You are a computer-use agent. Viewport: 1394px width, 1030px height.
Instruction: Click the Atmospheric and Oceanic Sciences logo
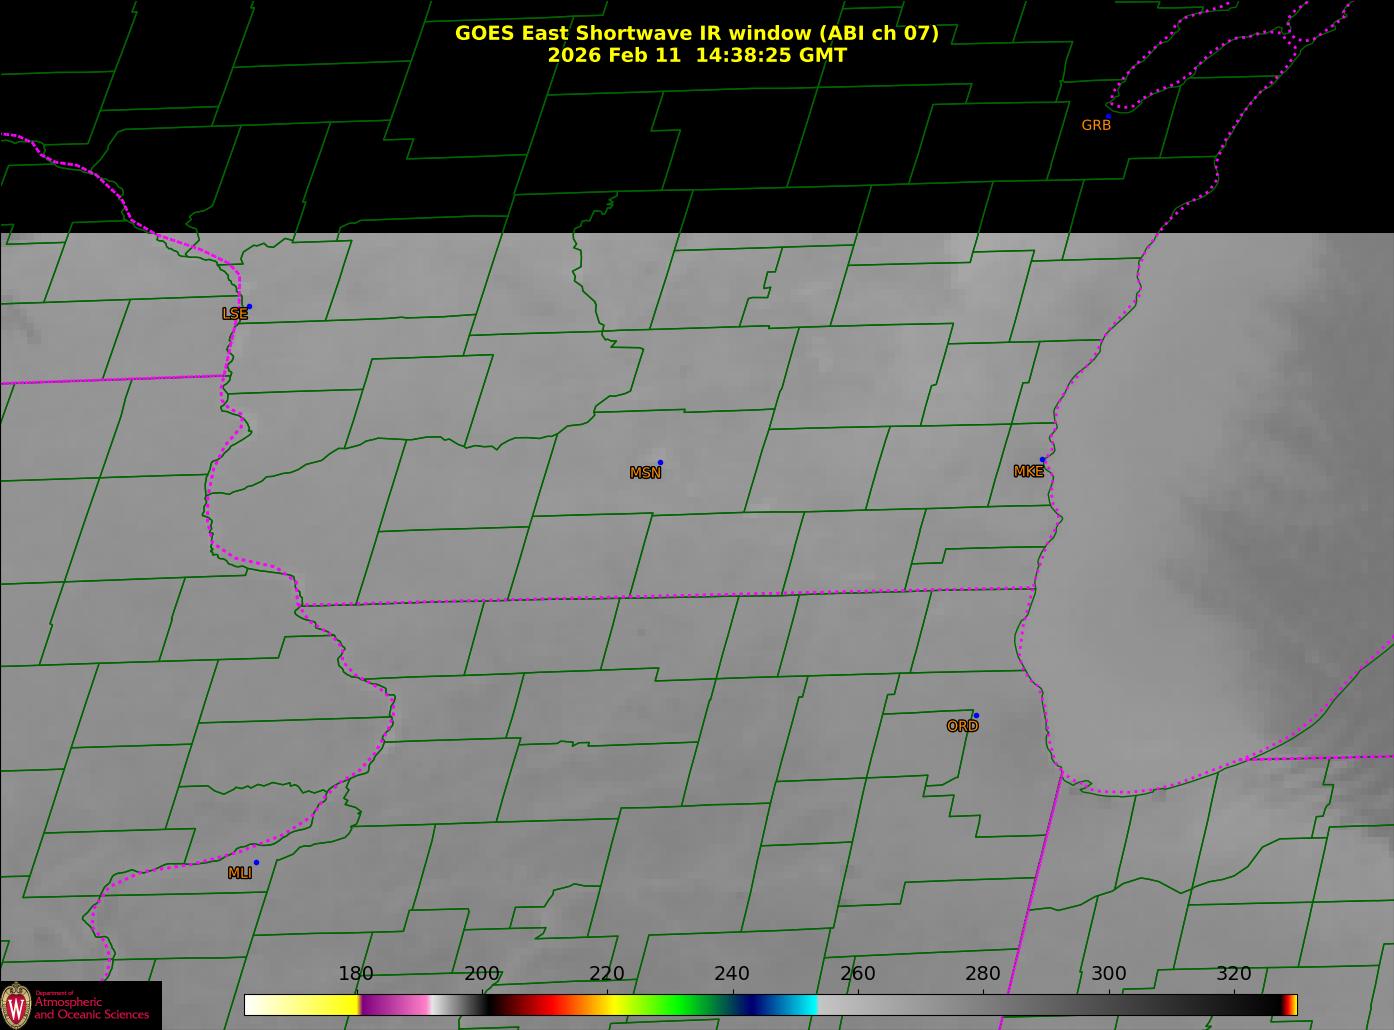[x=80, y=1005]
